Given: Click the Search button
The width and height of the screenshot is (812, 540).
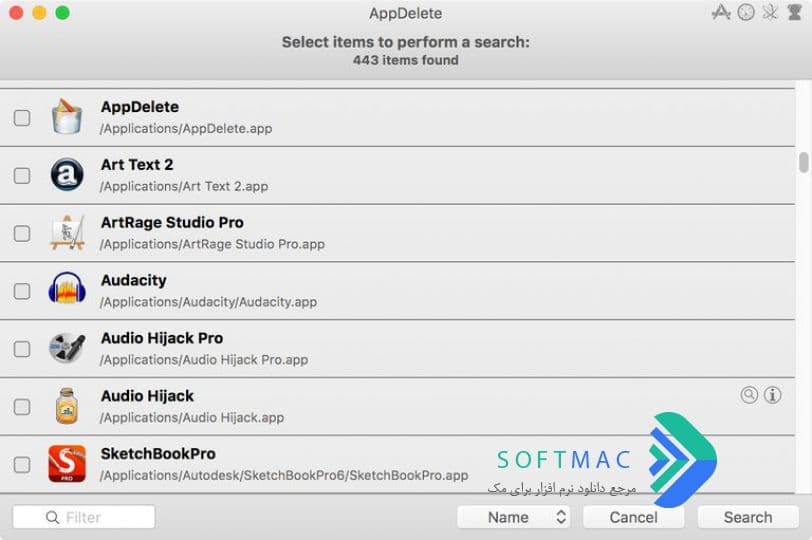Looking at the screenshot, I should coord(748,517).
